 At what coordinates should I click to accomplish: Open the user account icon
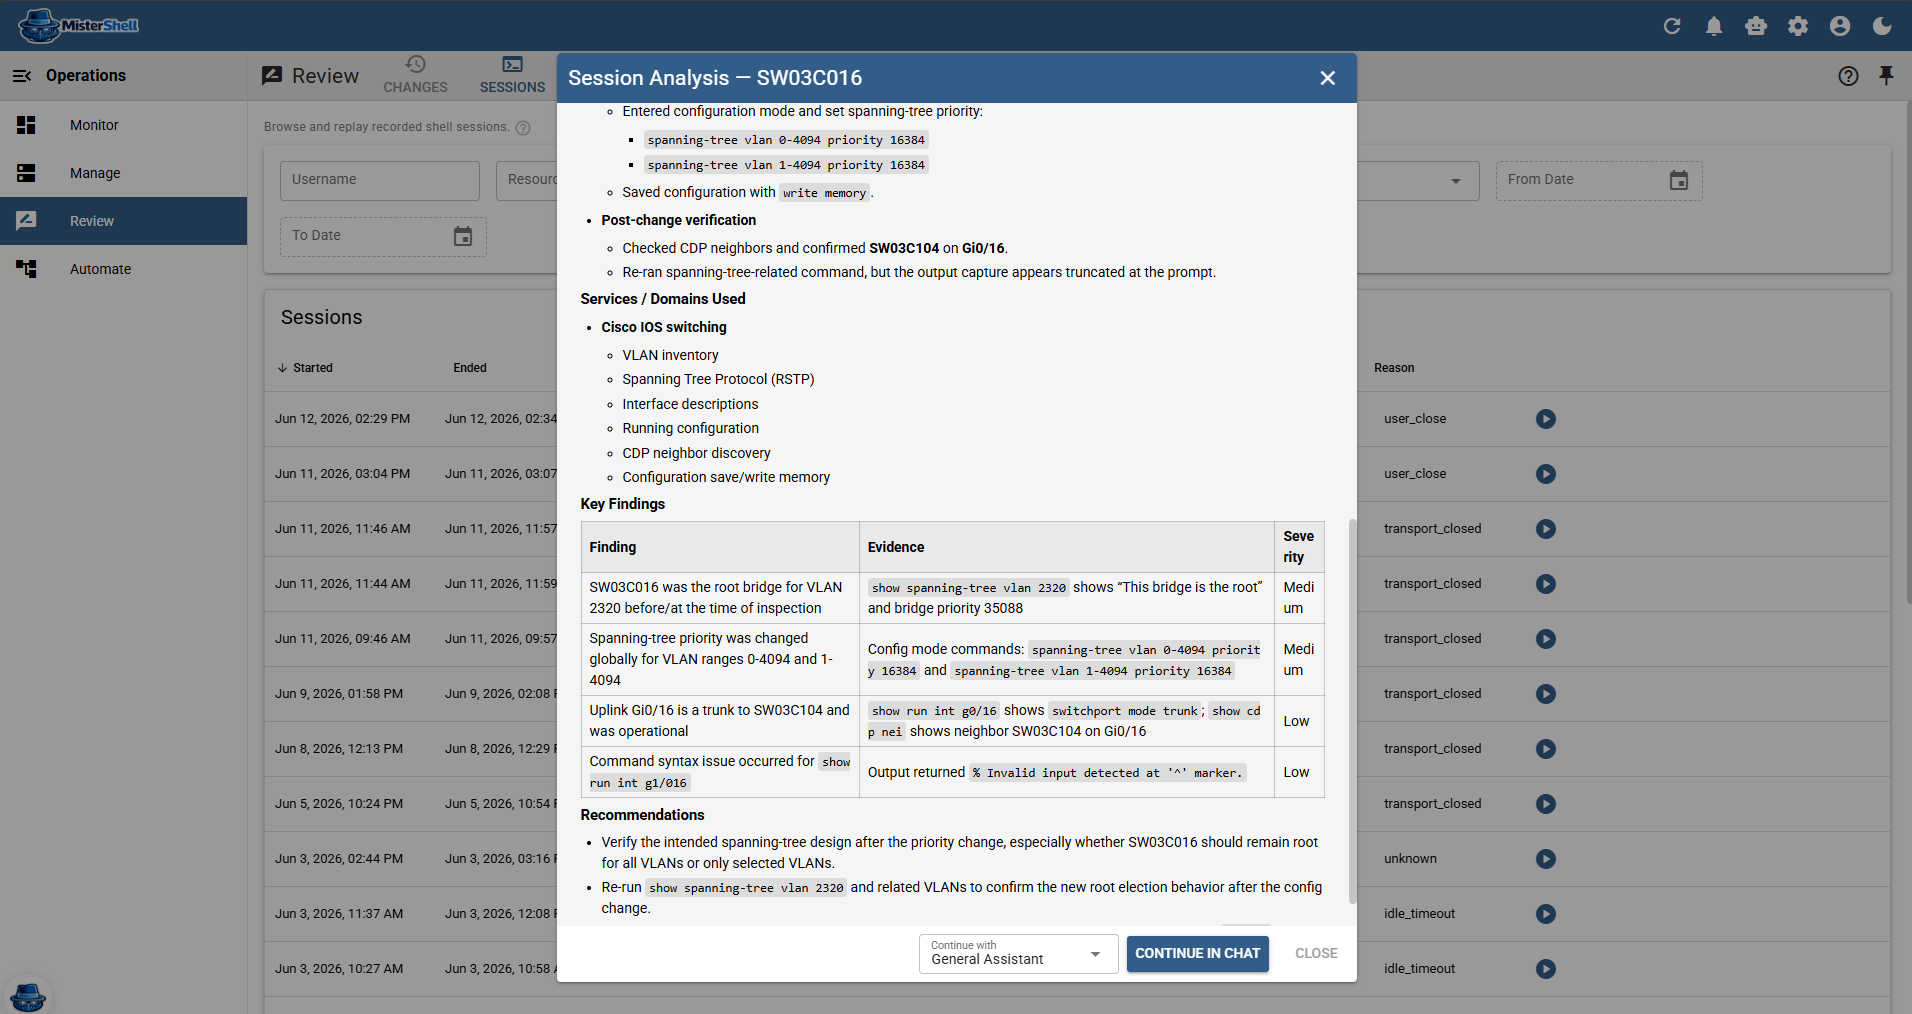click(x=1840, y=26)
